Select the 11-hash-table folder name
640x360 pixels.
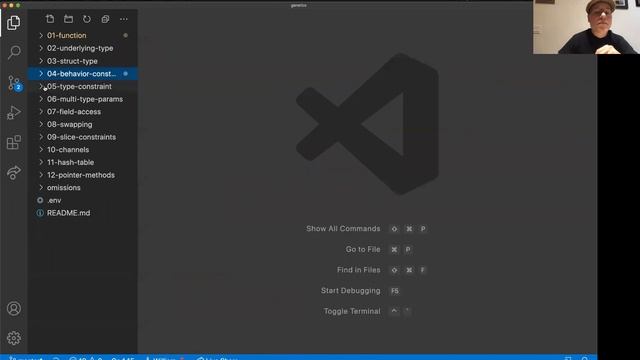pyautogui.click(x=70, y=162)
